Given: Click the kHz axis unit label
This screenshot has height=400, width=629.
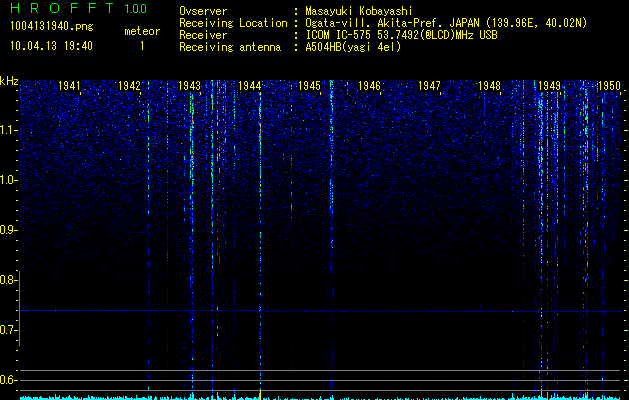Looking at the screenshot, I should 9,81.
